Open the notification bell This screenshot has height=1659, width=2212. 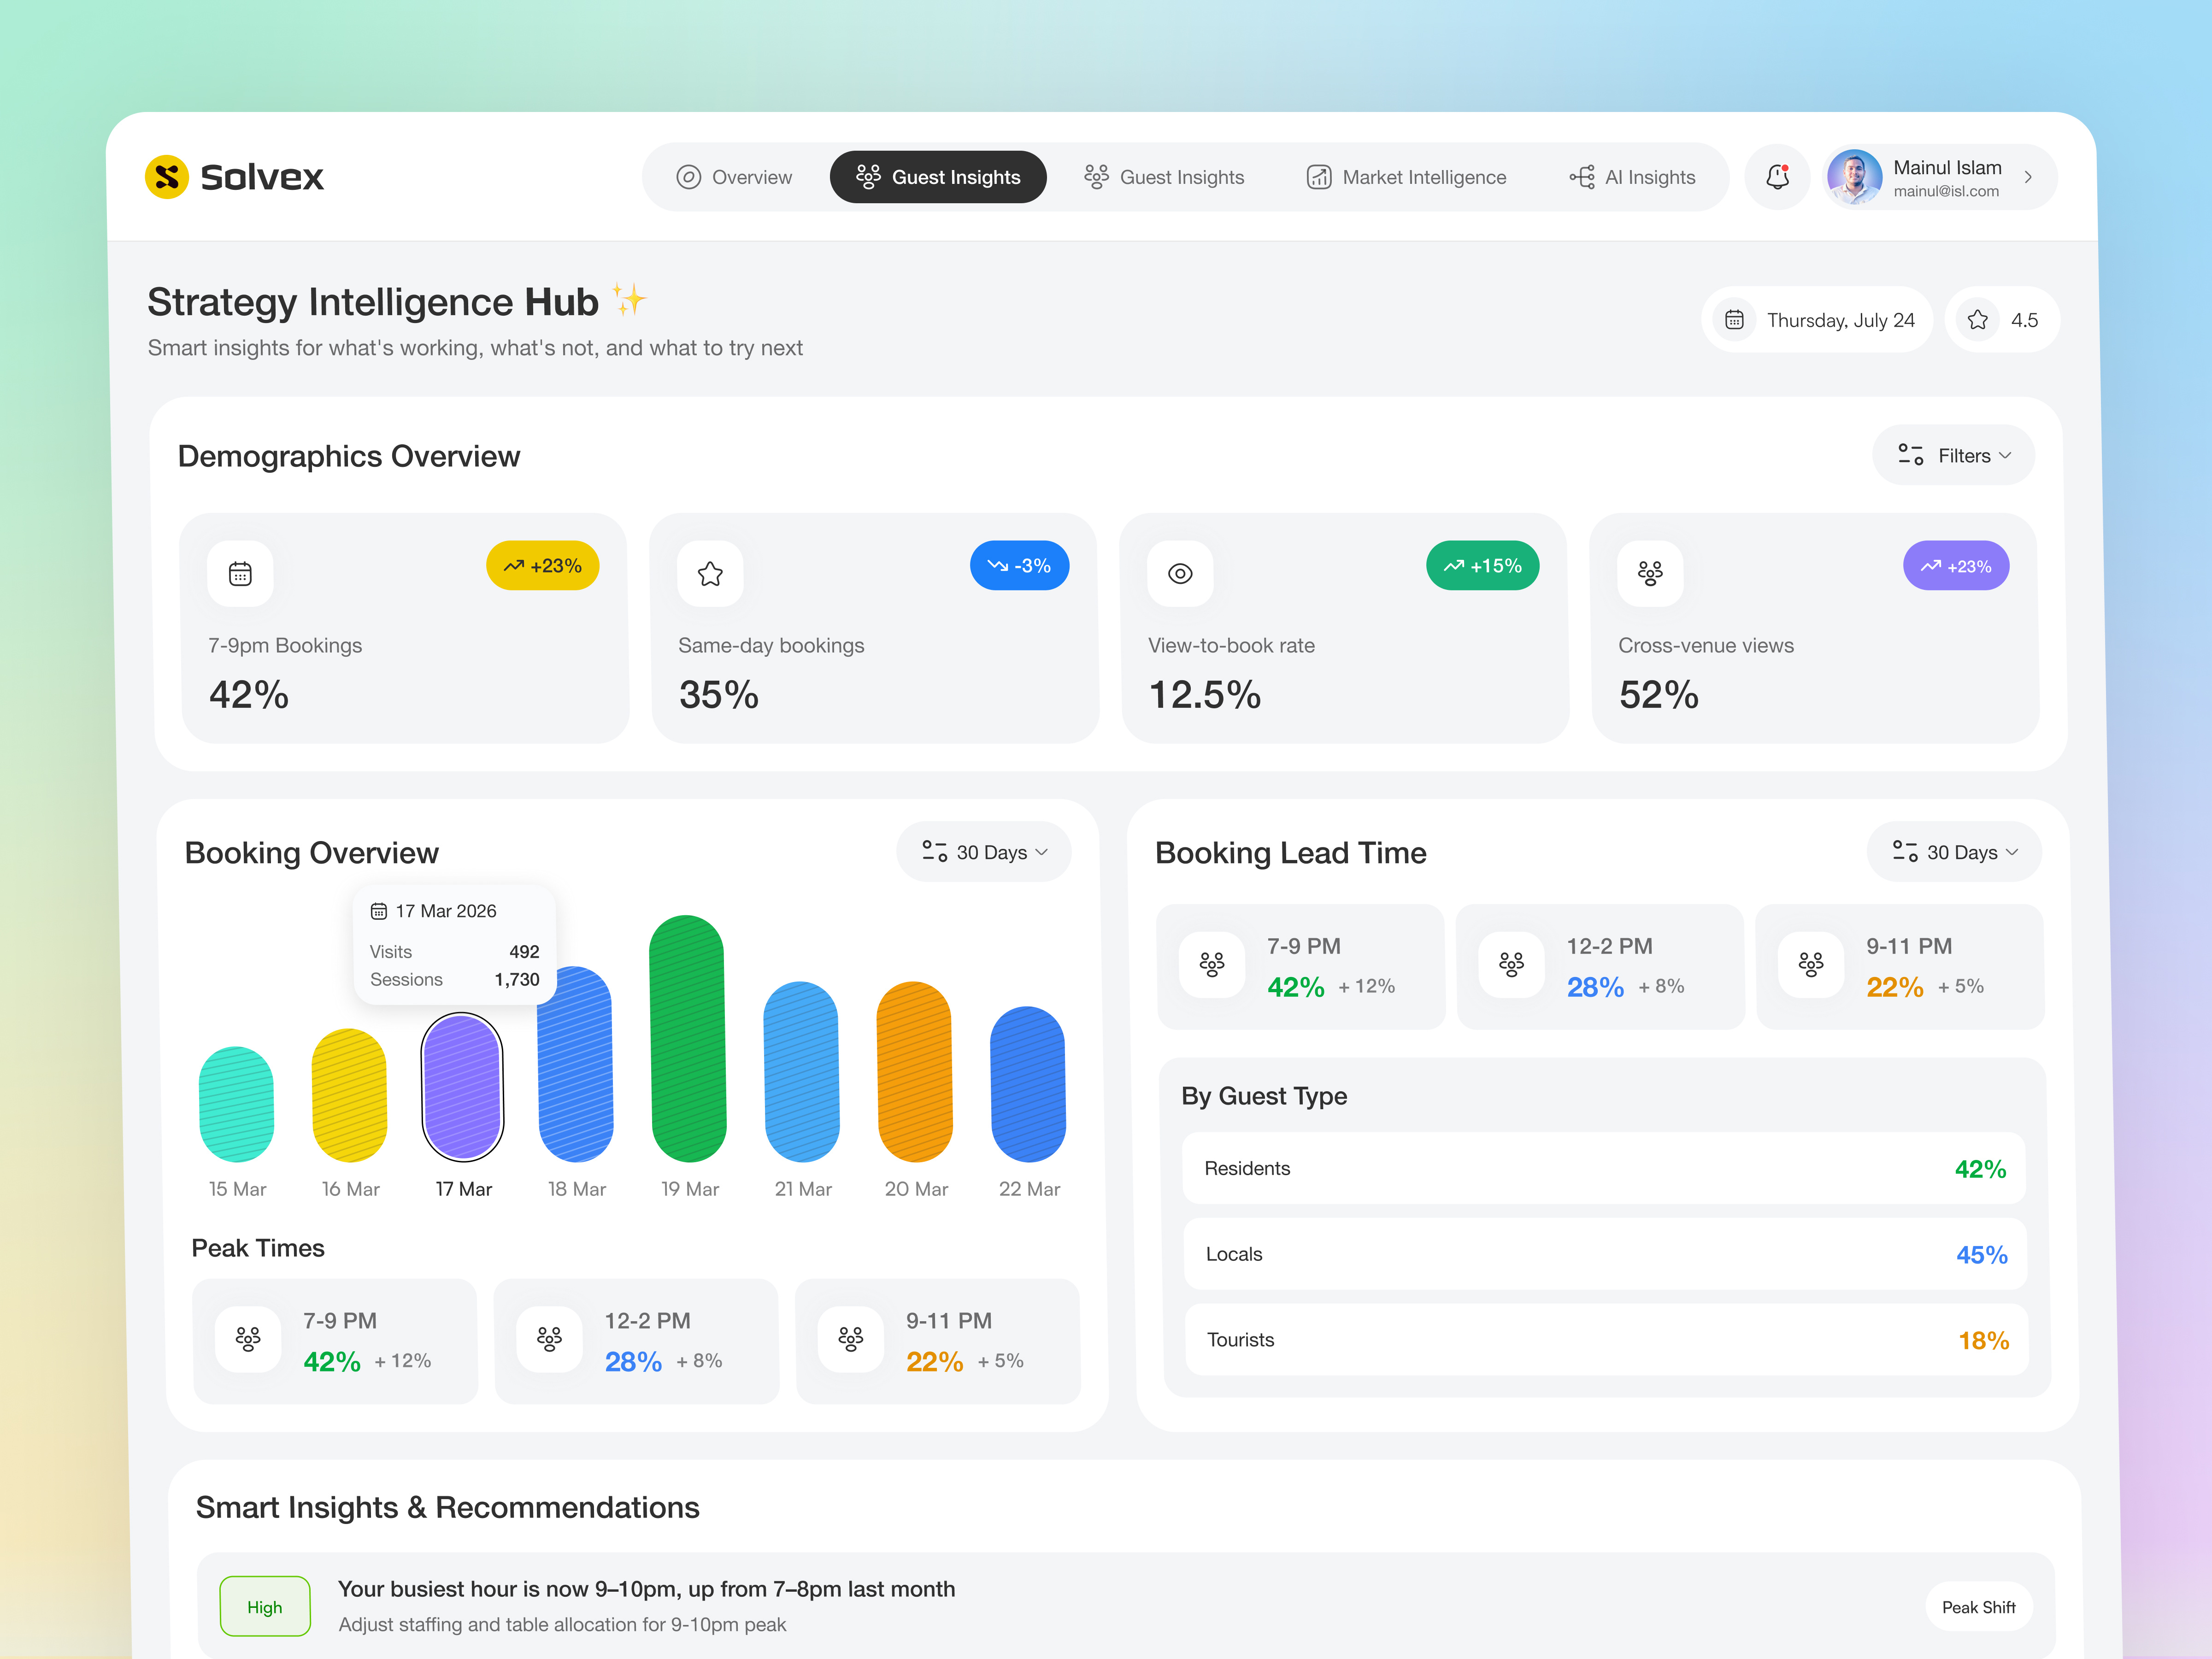click(1777, 177)
